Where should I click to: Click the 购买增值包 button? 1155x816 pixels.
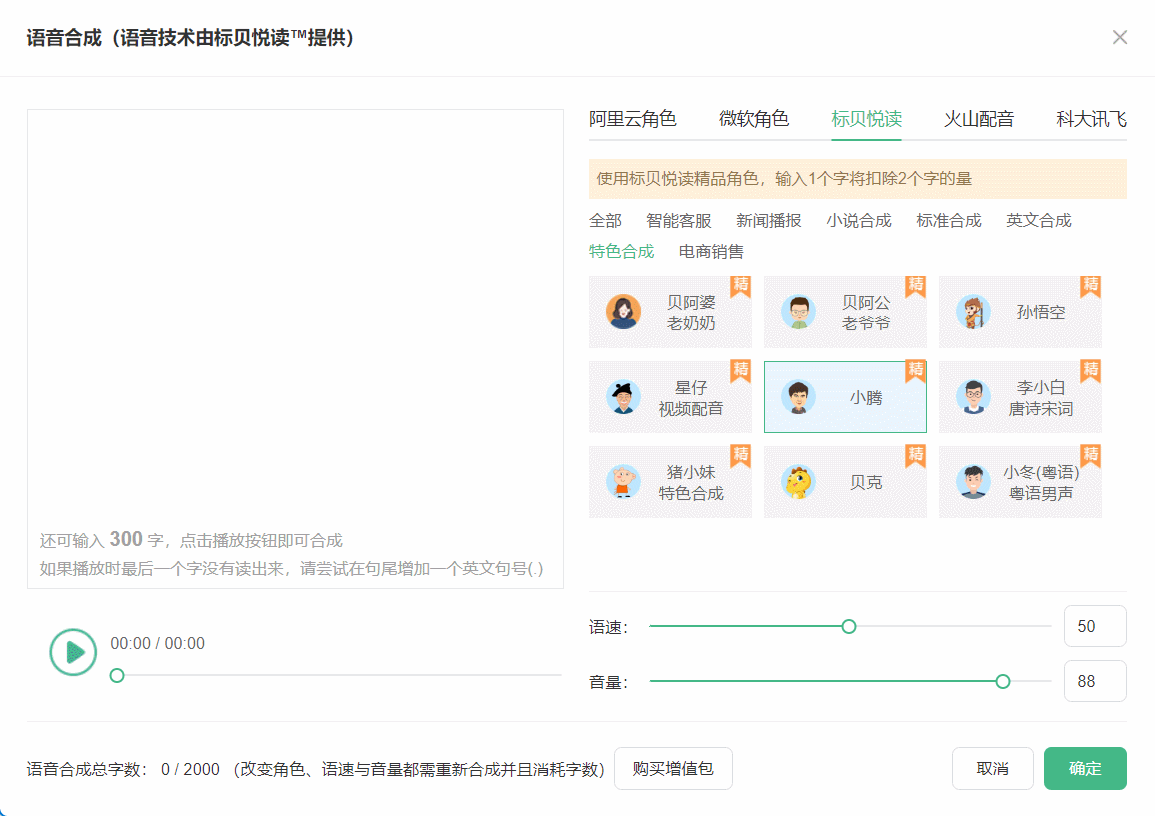pyautogui.click(x=673, y=769)
